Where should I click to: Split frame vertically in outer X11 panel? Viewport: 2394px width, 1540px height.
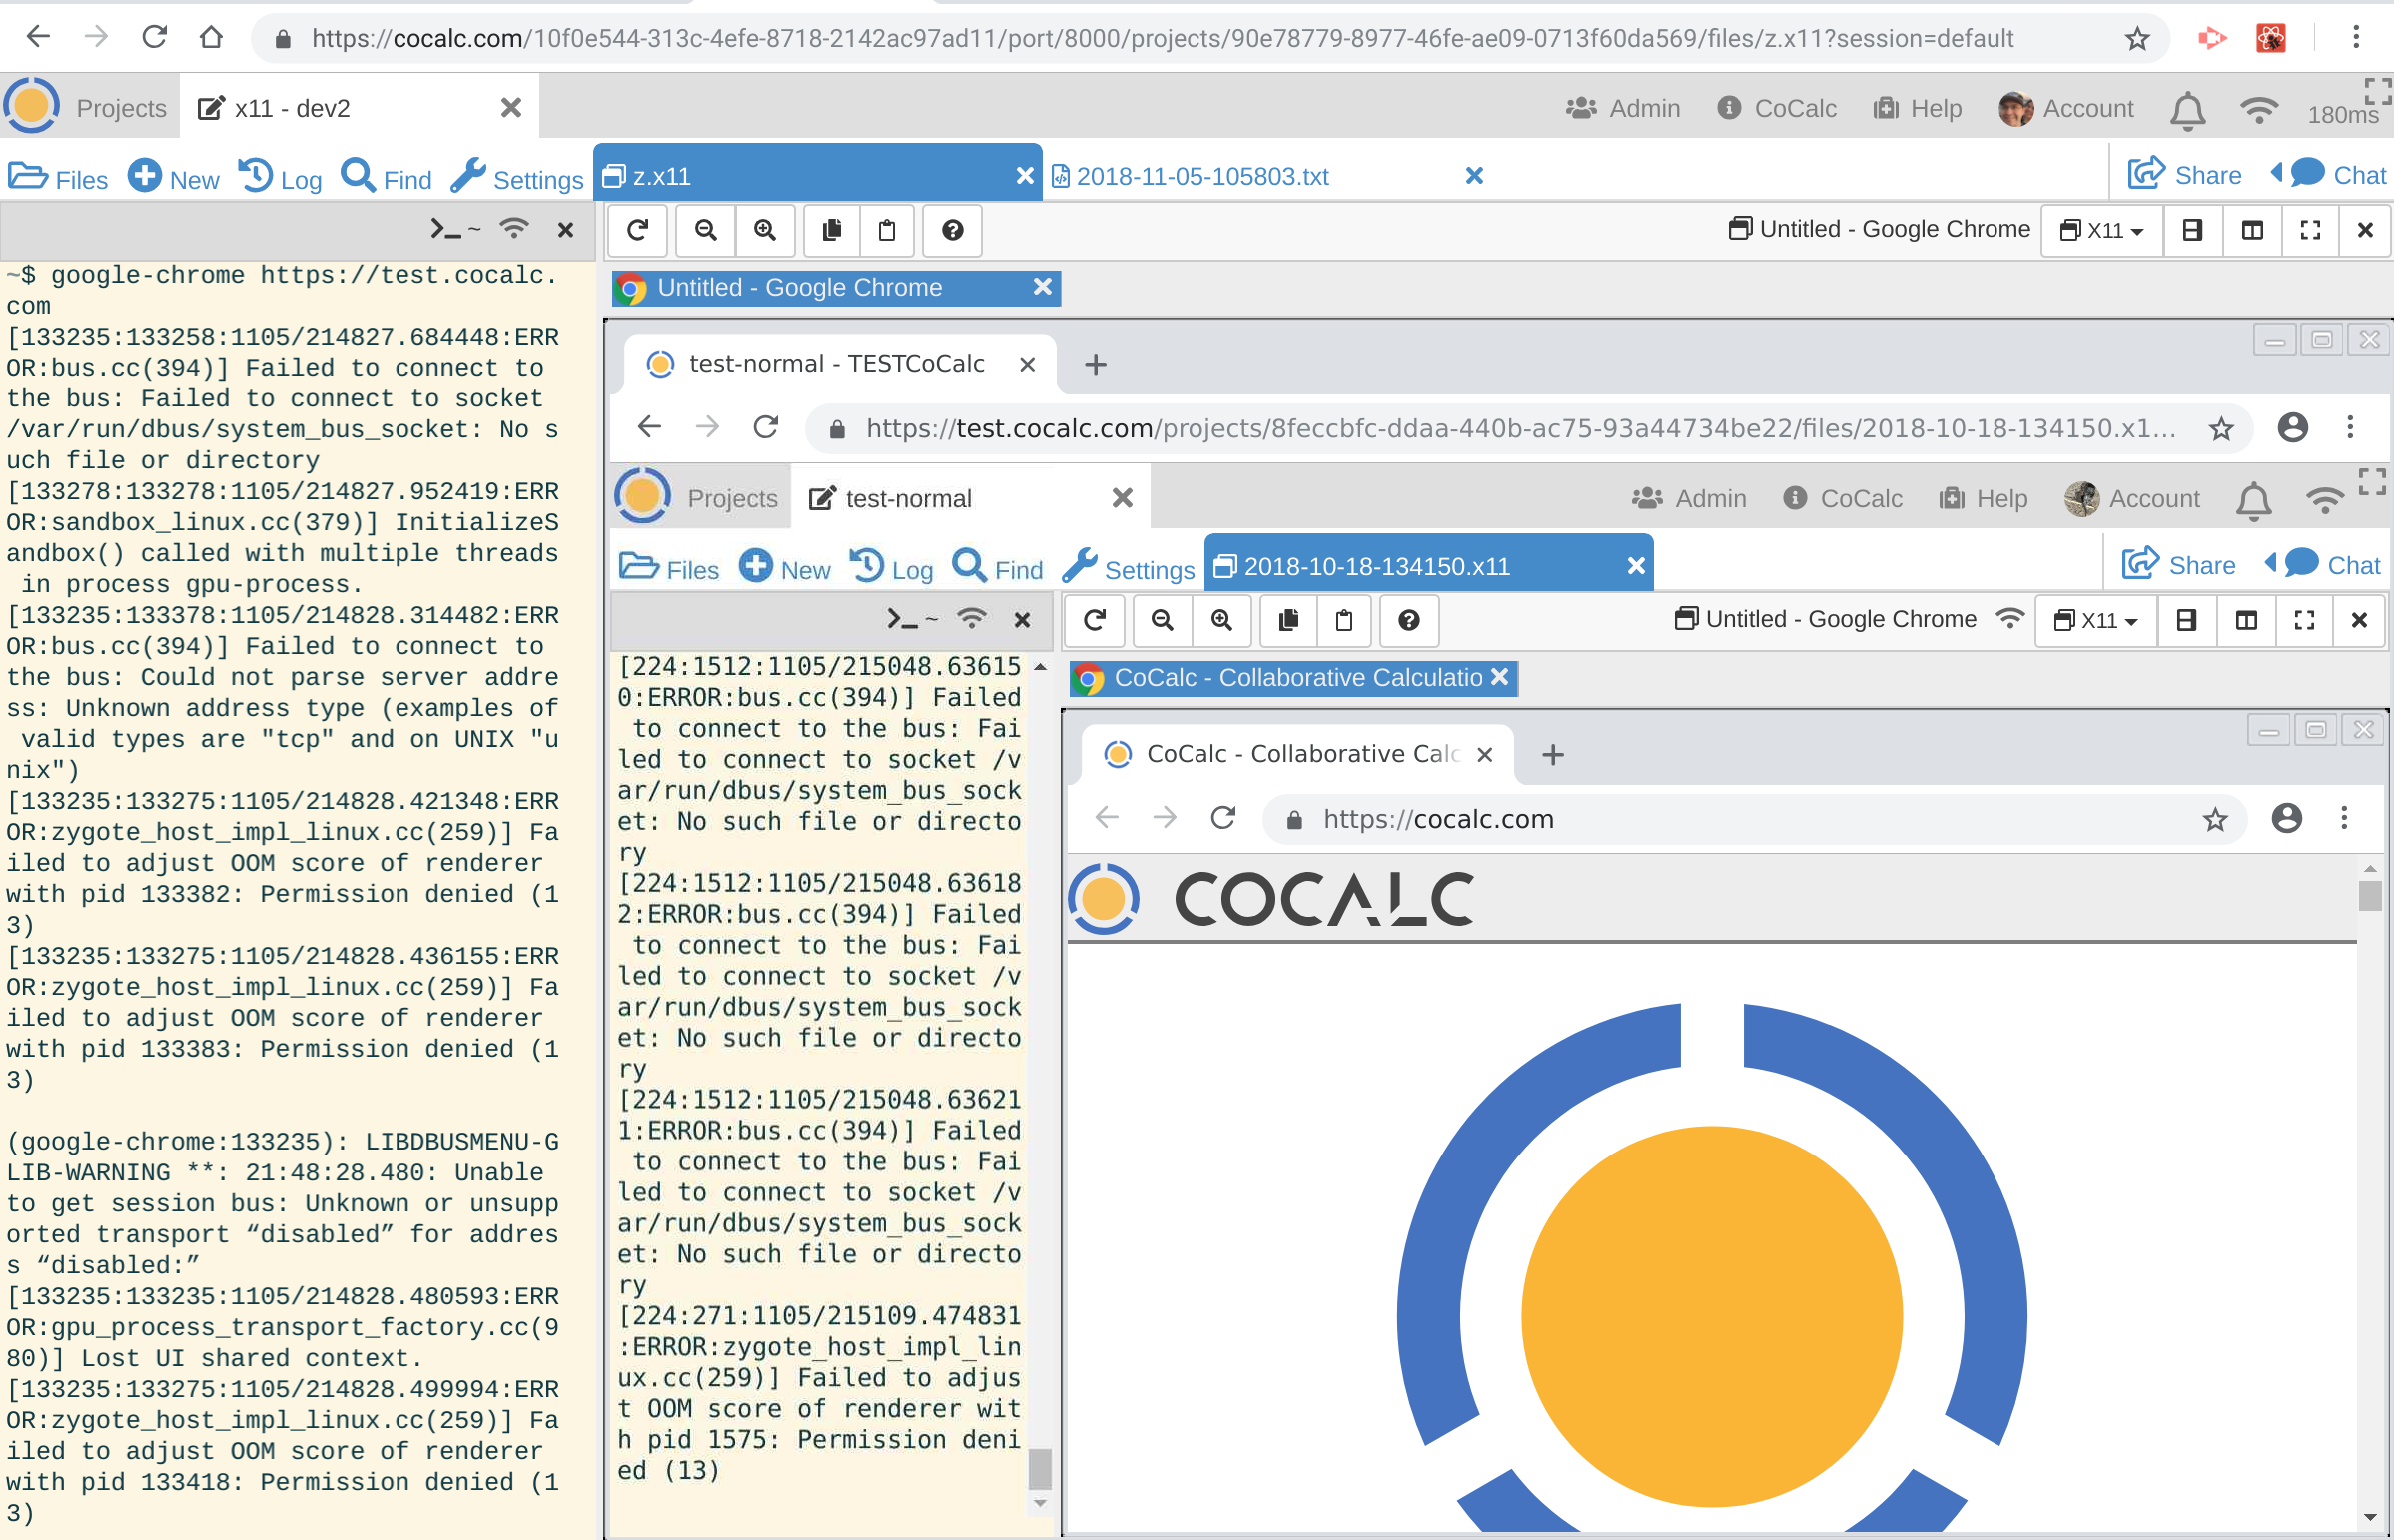[x=2252, y=230]
